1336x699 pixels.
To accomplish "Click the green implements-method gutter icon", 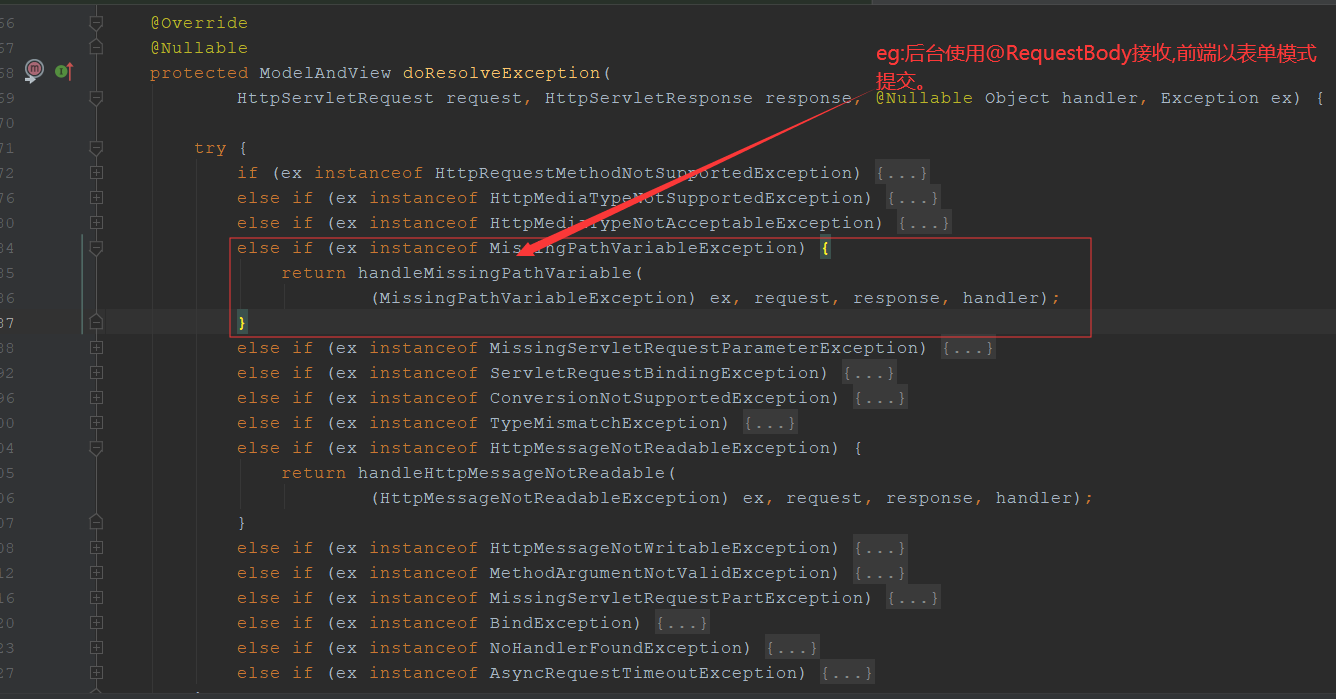I will pyautogui.click(x=64, y=71).
